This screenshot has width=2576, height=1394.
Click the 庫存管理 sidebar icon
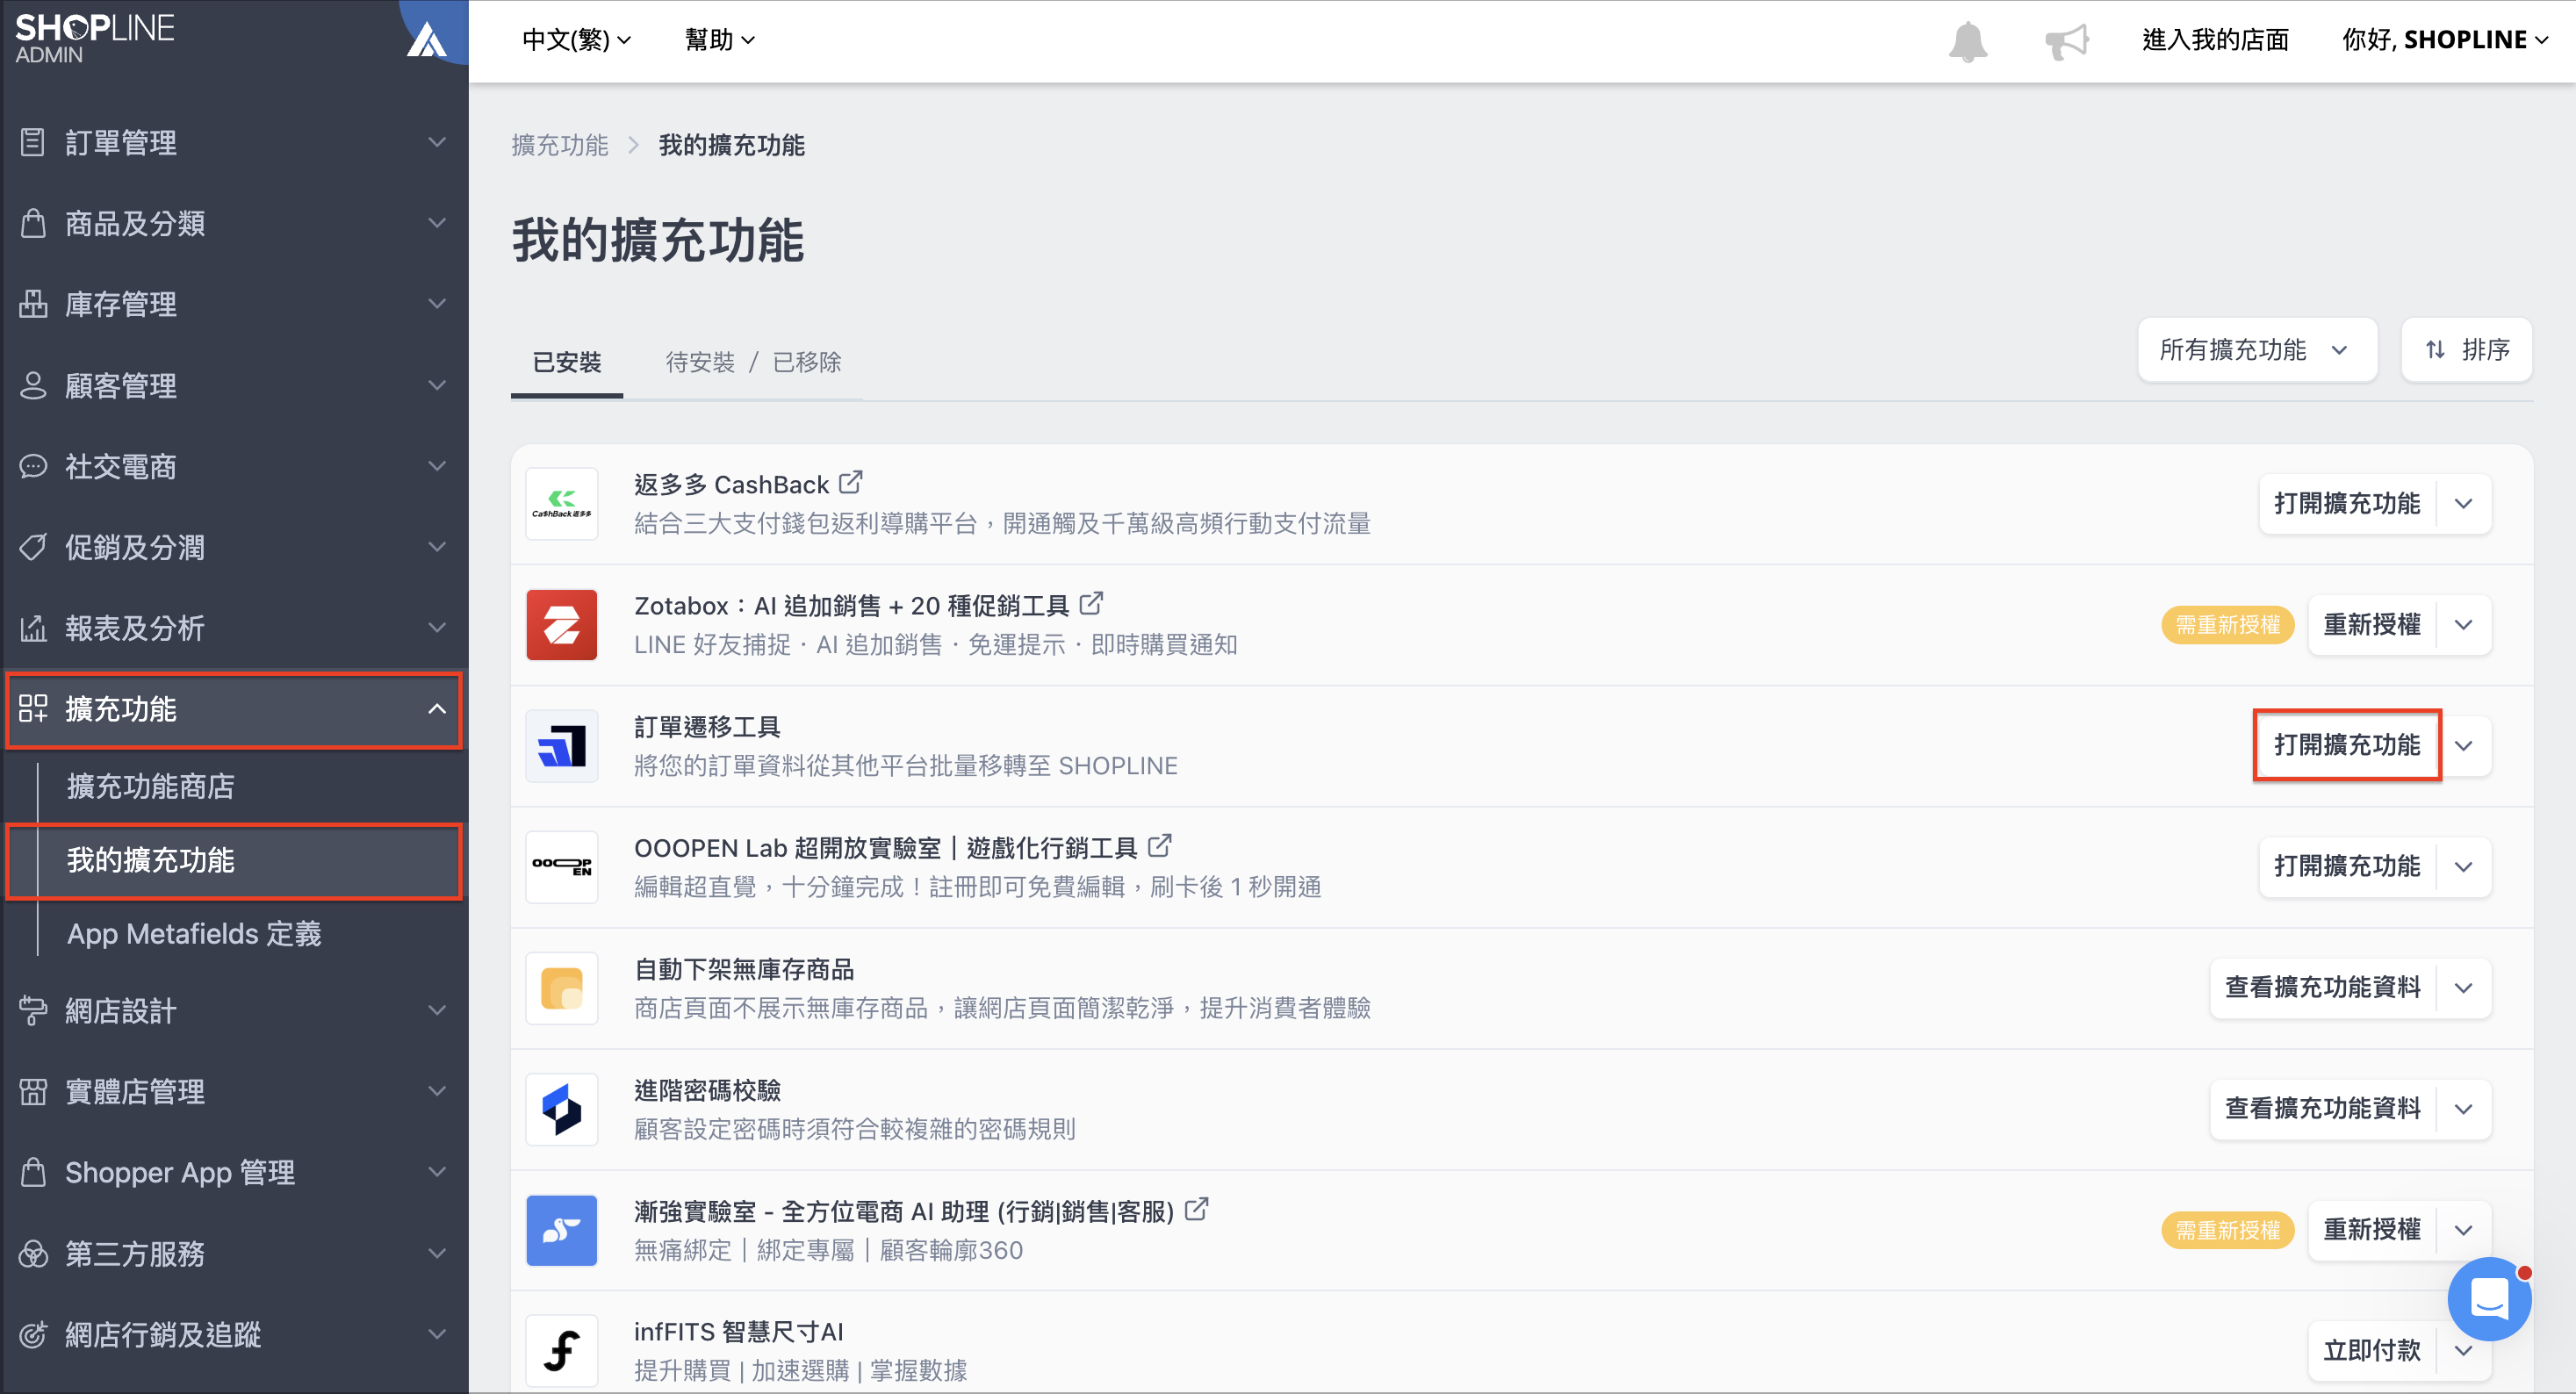pyautogui.click(x=33, y=304)
